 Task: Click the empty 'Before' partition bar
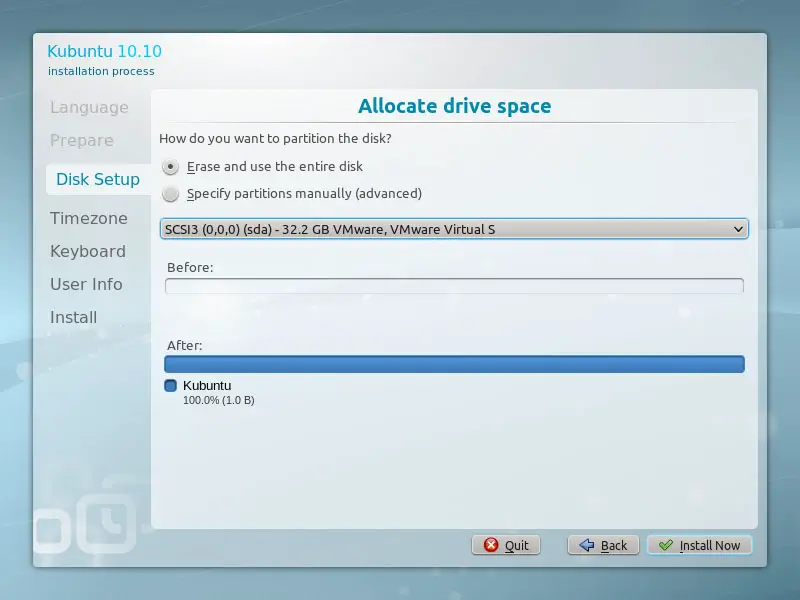tap(454, 286)
